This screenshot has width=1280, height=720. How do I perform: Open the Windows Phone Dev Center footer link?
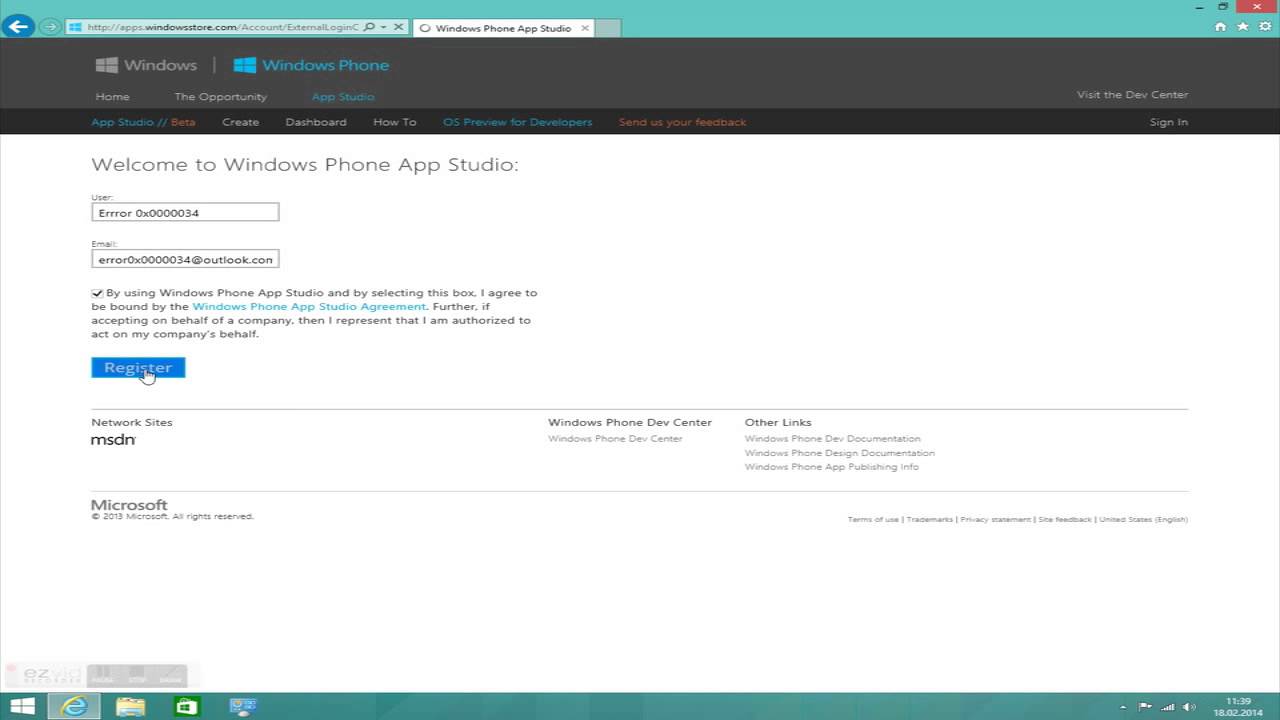(x=615, y=439)
